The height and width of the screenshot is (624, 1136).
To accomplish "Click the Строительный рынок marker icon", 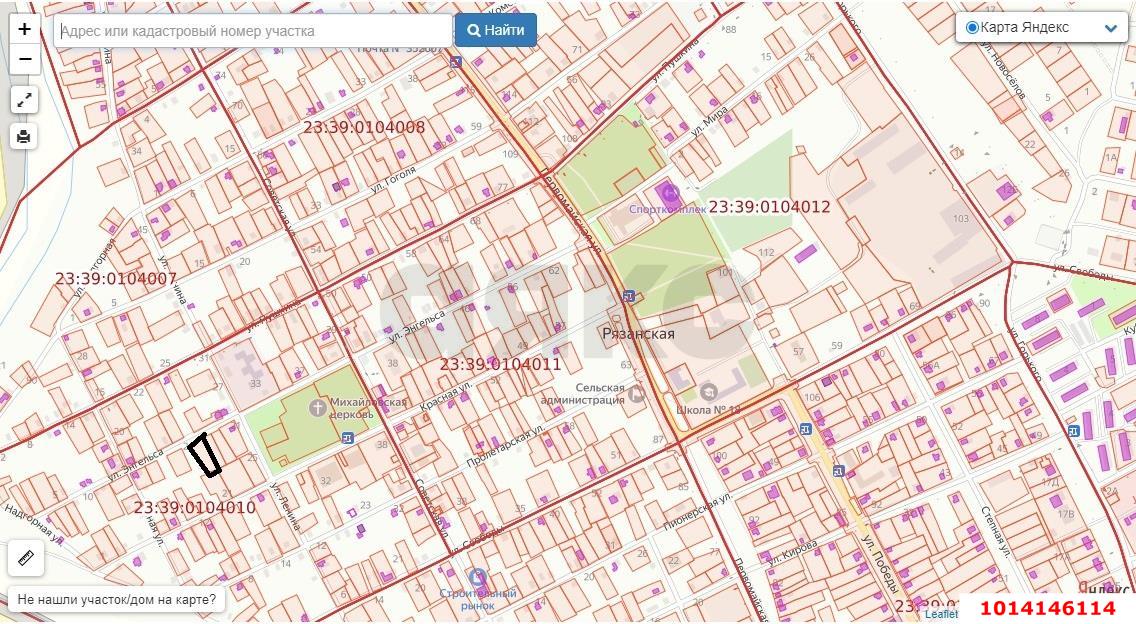I will (x=478, y=577).
